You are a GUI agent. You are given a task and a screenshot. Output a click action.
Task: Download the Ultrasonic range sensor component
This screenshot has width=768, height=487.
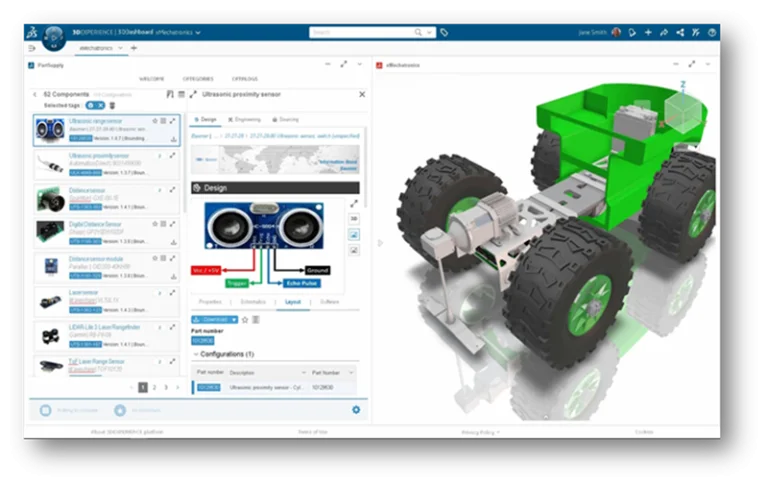pyautogui.click(x=173, y=139)
